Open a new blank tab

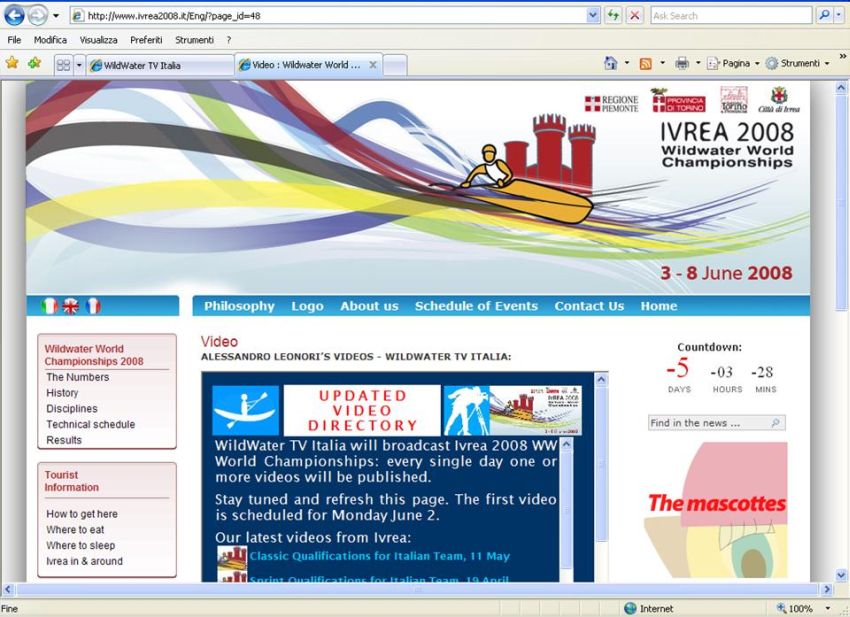click(395, 66)
